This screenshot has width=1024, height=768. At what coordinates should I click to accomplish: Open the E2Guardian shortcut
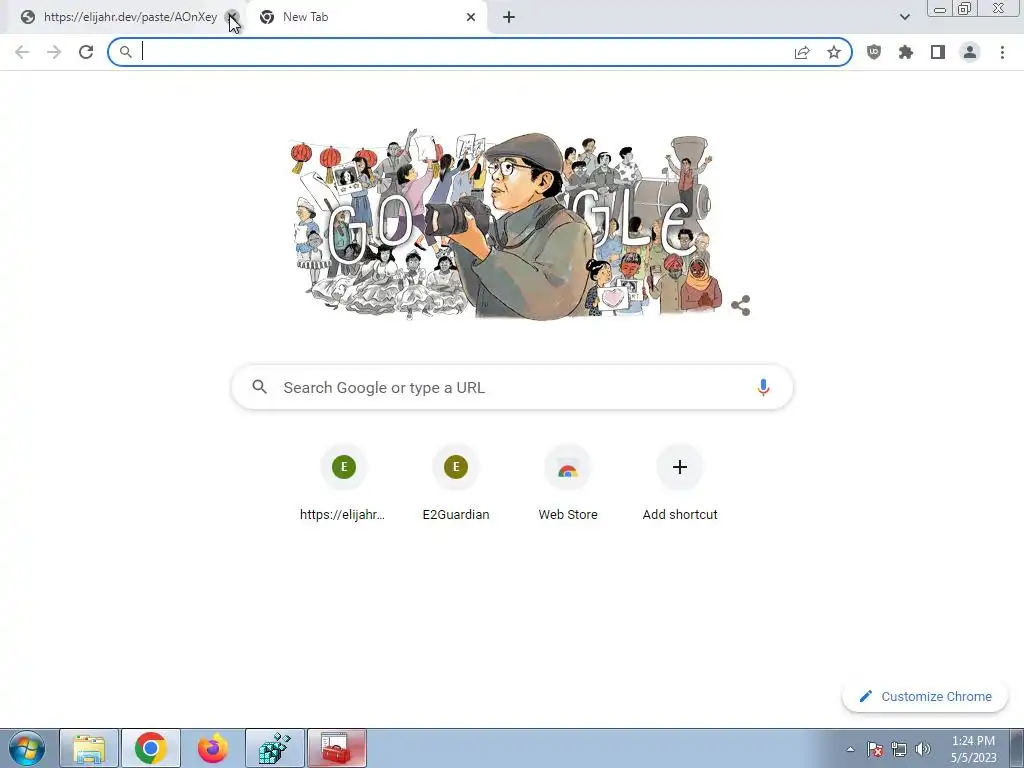click(456, 484)
